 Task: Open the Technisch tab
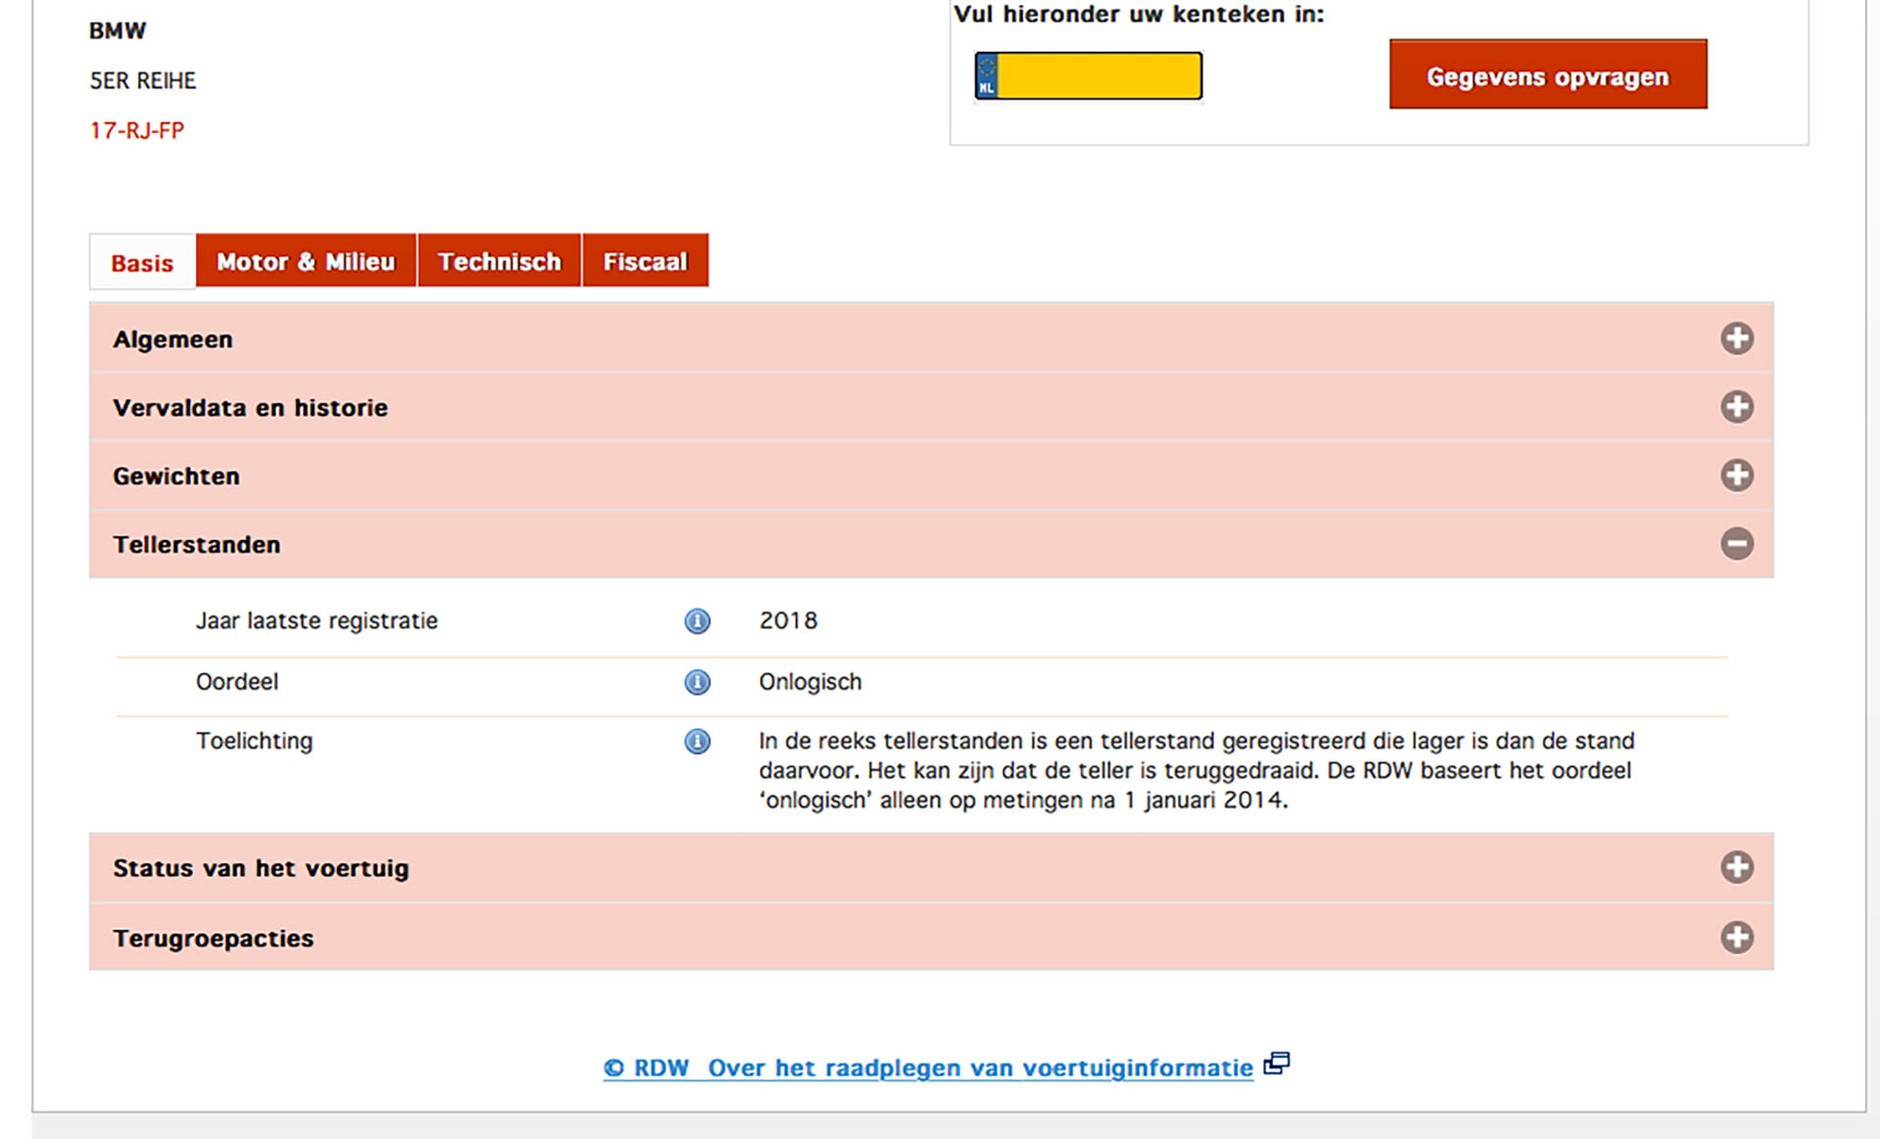(499, 261)
